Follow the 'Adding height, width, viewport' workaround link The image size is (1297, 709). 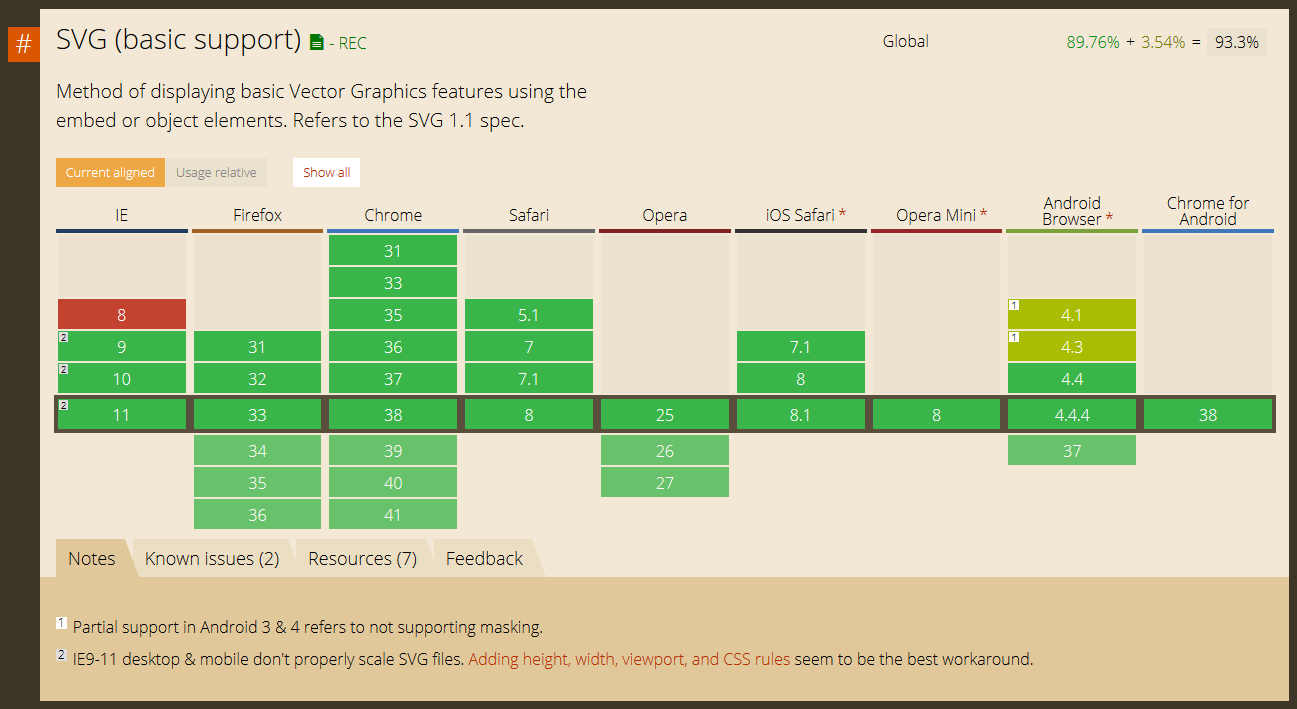(629, 659)
